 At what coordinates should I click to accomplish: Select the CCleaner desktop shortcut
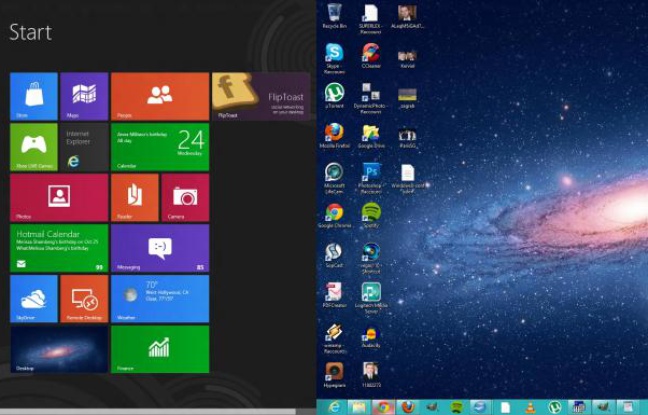click(371, 56)
